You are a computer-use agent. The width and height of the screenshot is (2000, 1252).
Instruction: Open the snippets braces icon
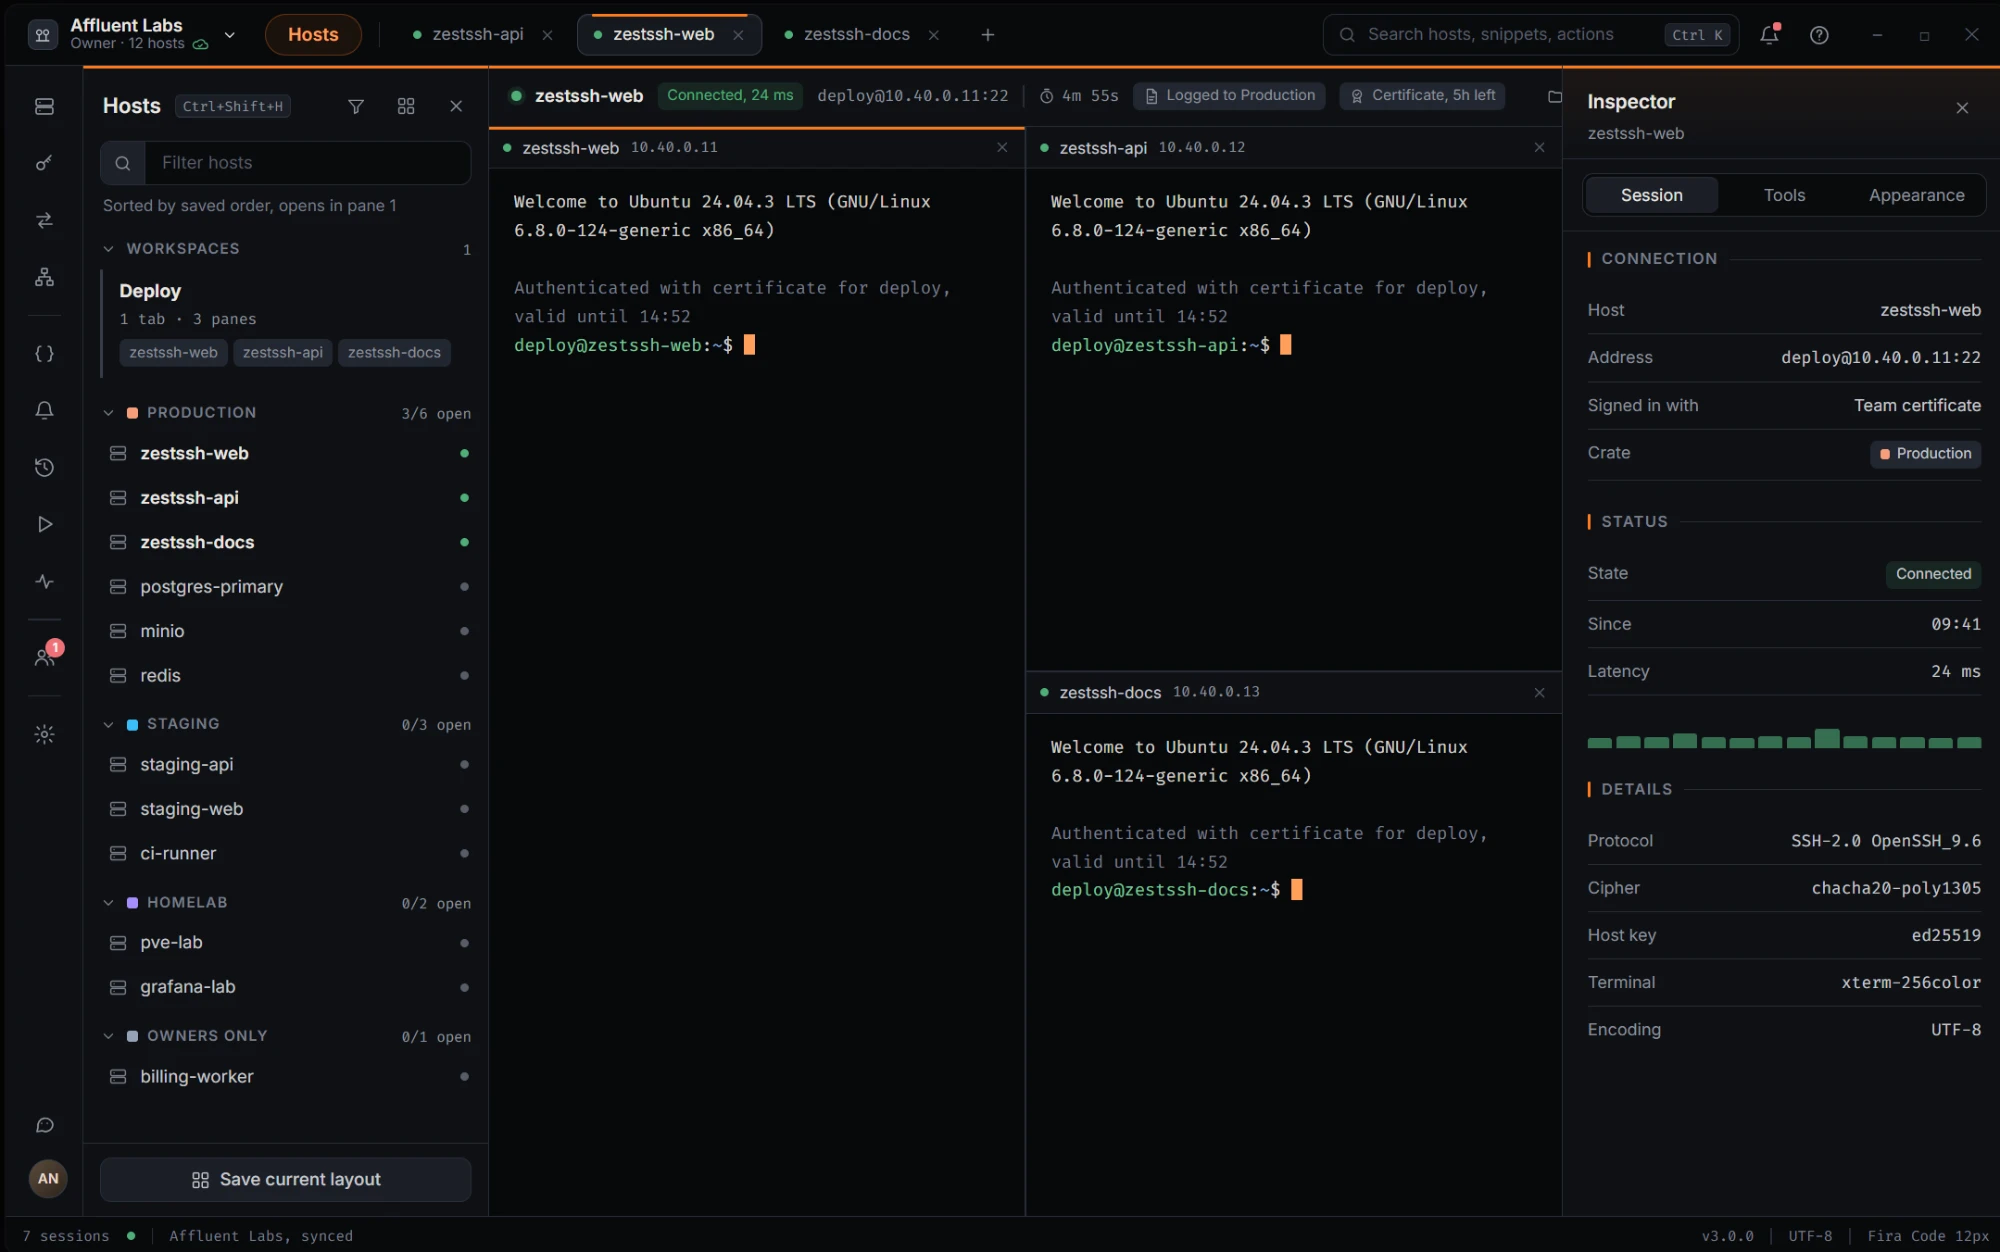(44, 353)
